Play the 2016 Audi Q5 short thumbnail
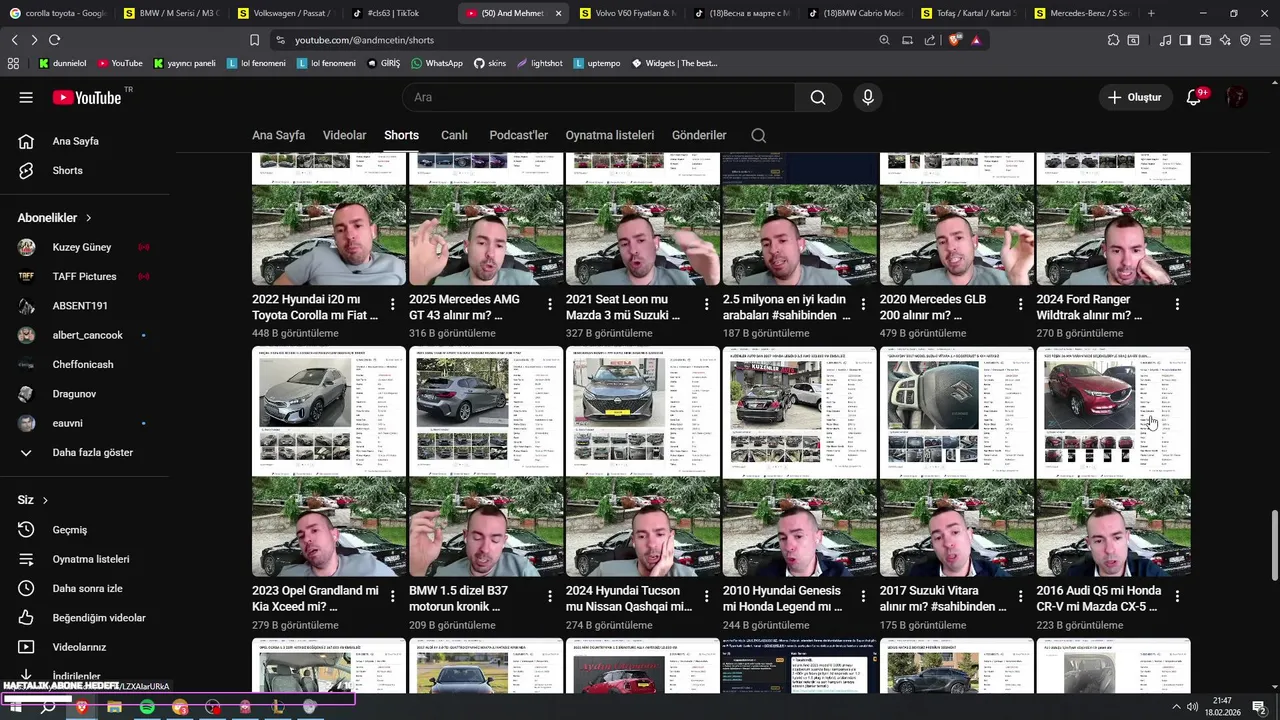 coord(1113,461)
